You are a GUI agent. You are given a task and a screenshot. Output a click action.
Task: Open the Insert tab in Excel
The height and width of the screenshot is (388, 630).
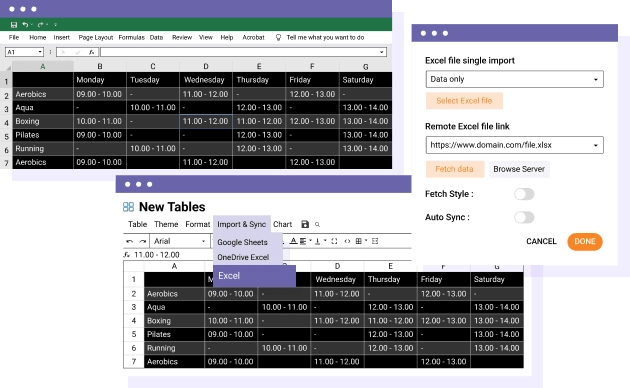61,37
